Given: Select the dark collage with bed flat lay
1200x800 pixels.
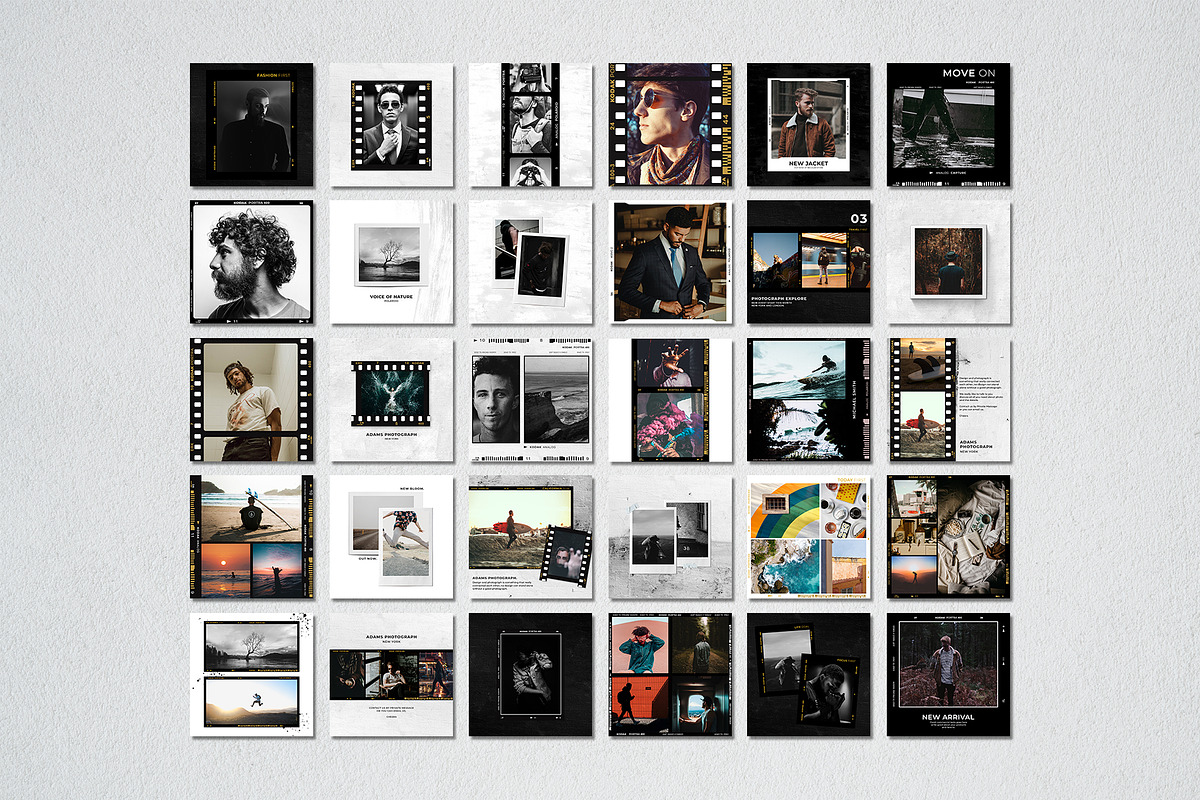Looking at the screenshot, I should [x=948, y=537].
